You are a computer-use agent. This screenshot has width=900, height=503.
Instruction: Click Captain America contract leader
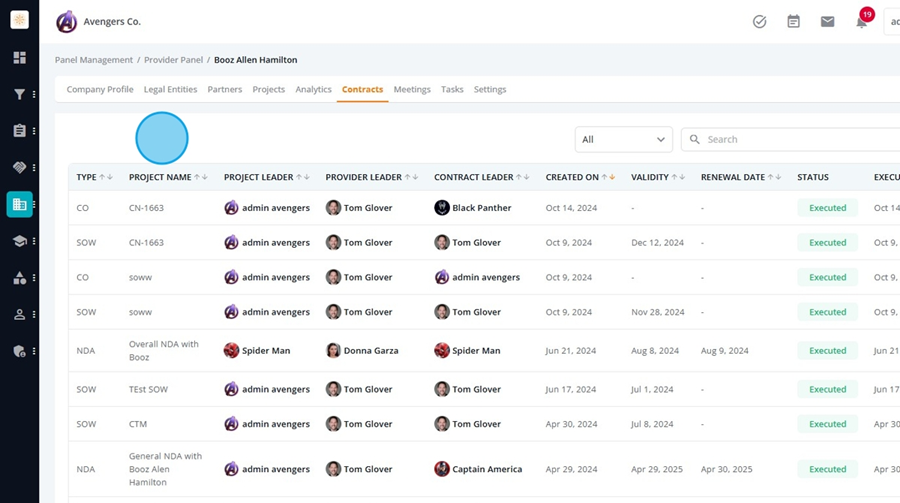pos(478,469)
